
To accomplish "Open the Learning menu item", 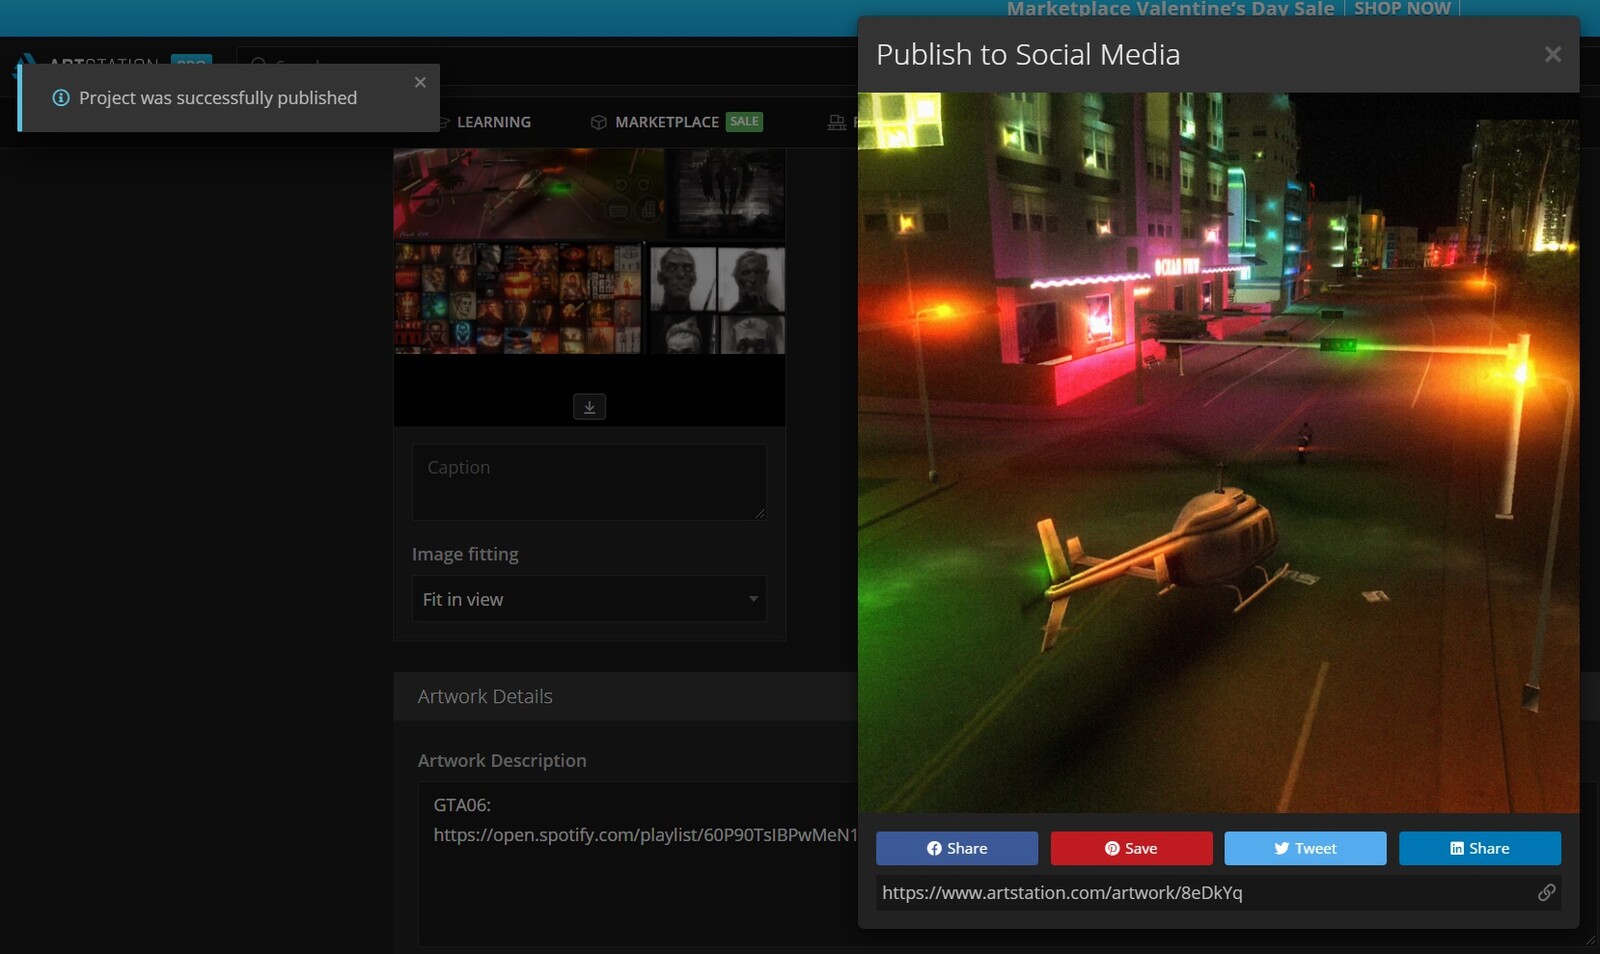I will (494, 122).
